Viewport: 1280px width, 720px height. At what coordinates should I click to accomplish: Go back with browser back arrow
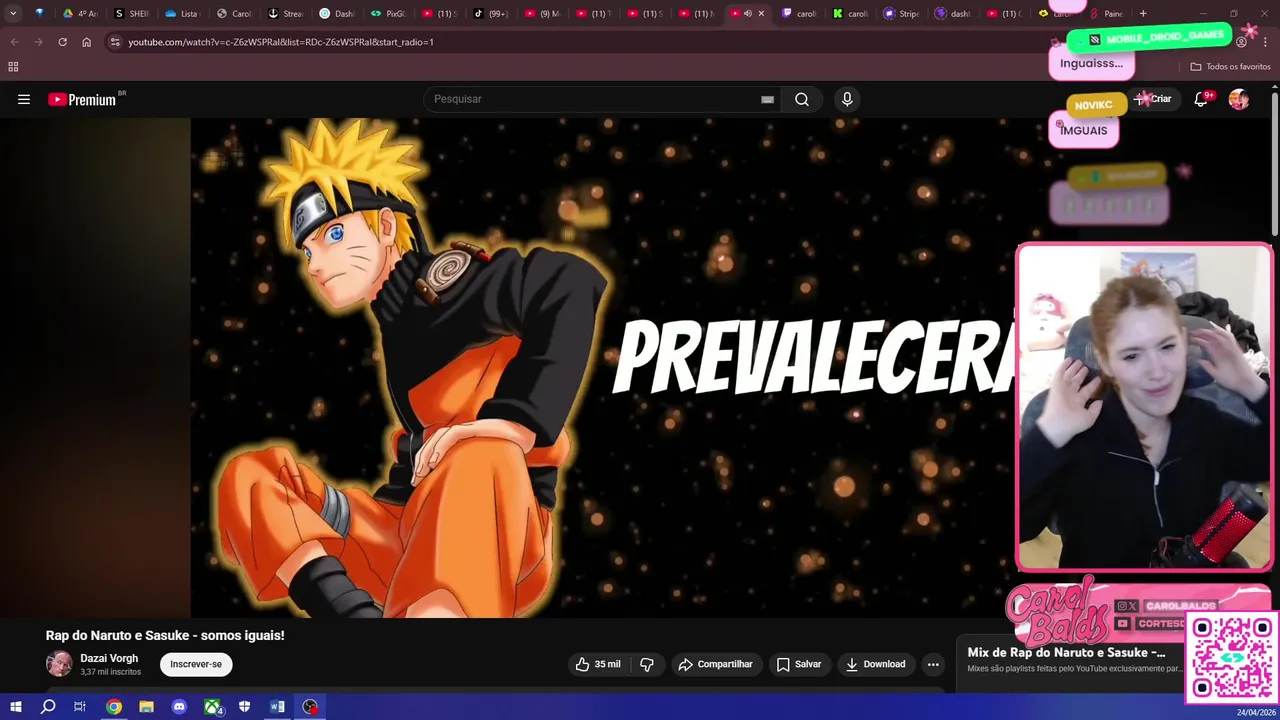coord(13,42)
